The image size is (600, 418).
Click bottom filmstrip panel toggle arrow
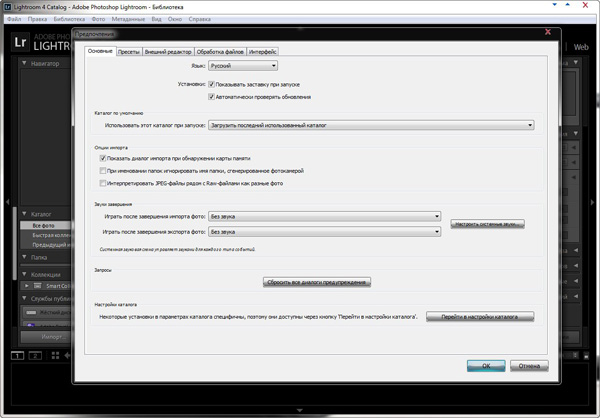pos(300,411)
